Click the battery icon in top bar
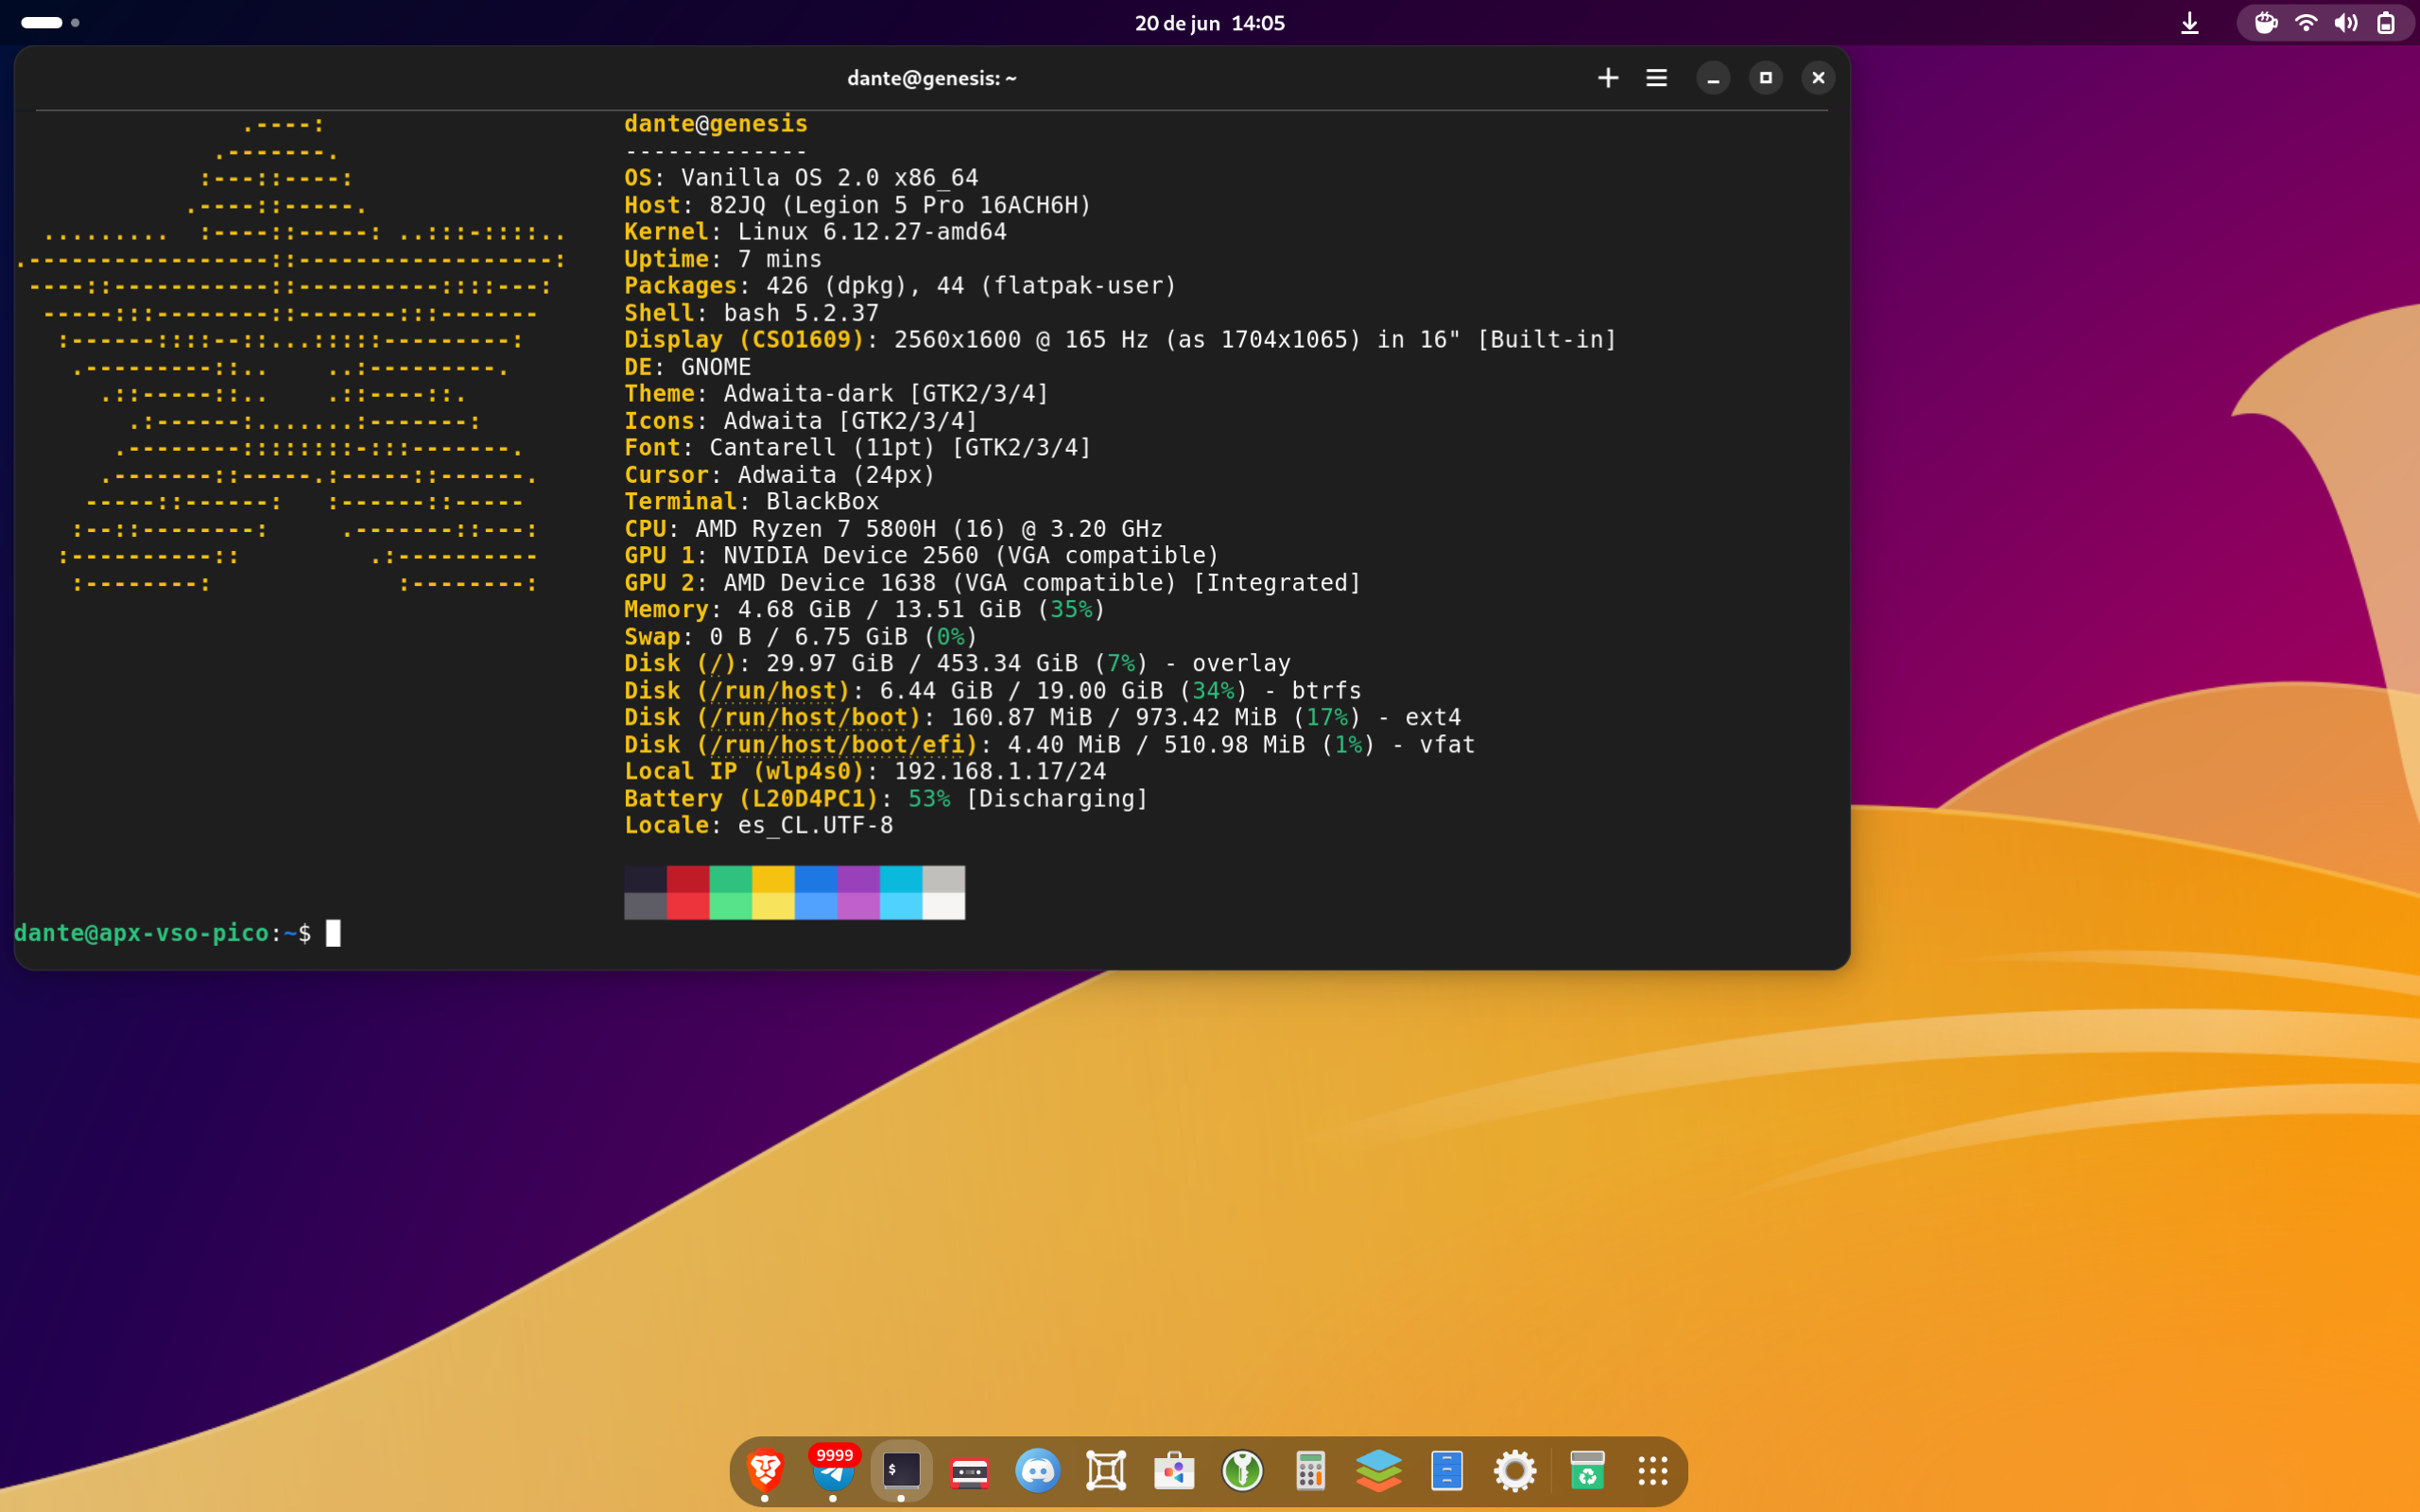 coord(2386,23)
